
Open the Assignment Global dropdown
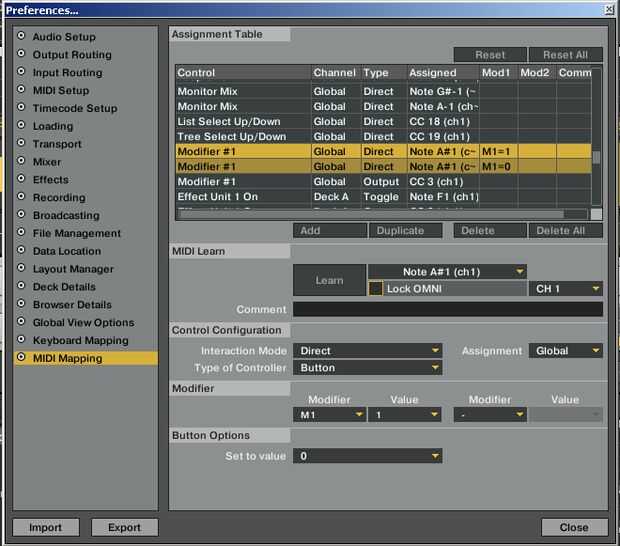[566, 351]
